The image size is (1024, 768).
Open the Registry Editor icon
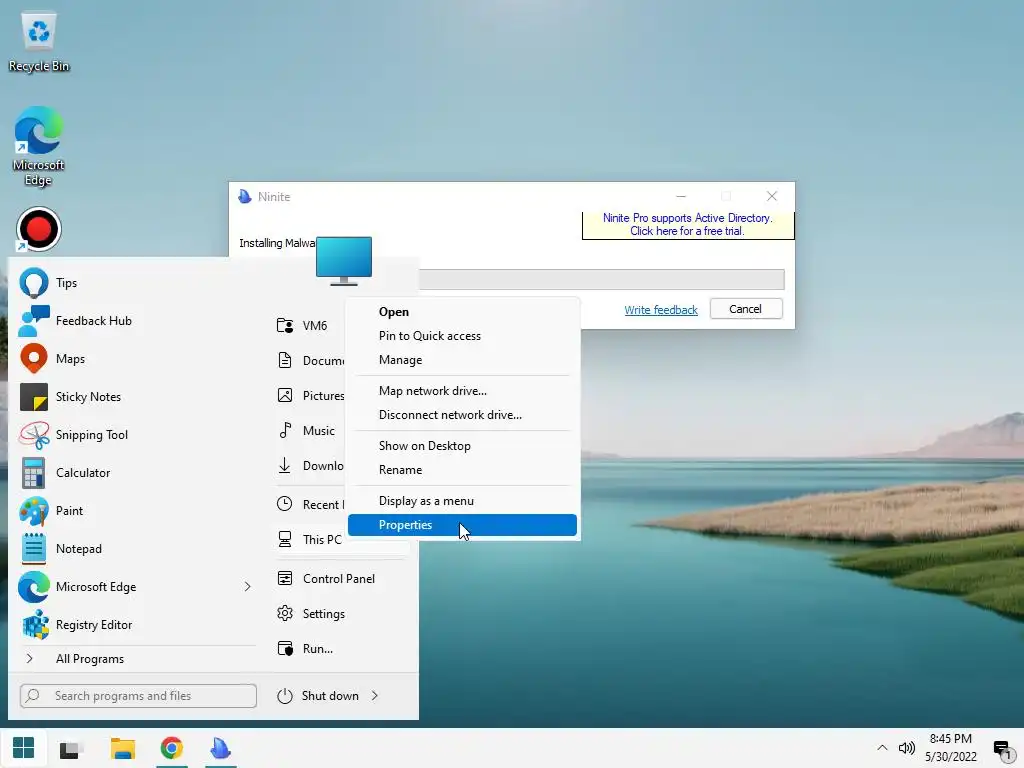click(x=35, y=624)
